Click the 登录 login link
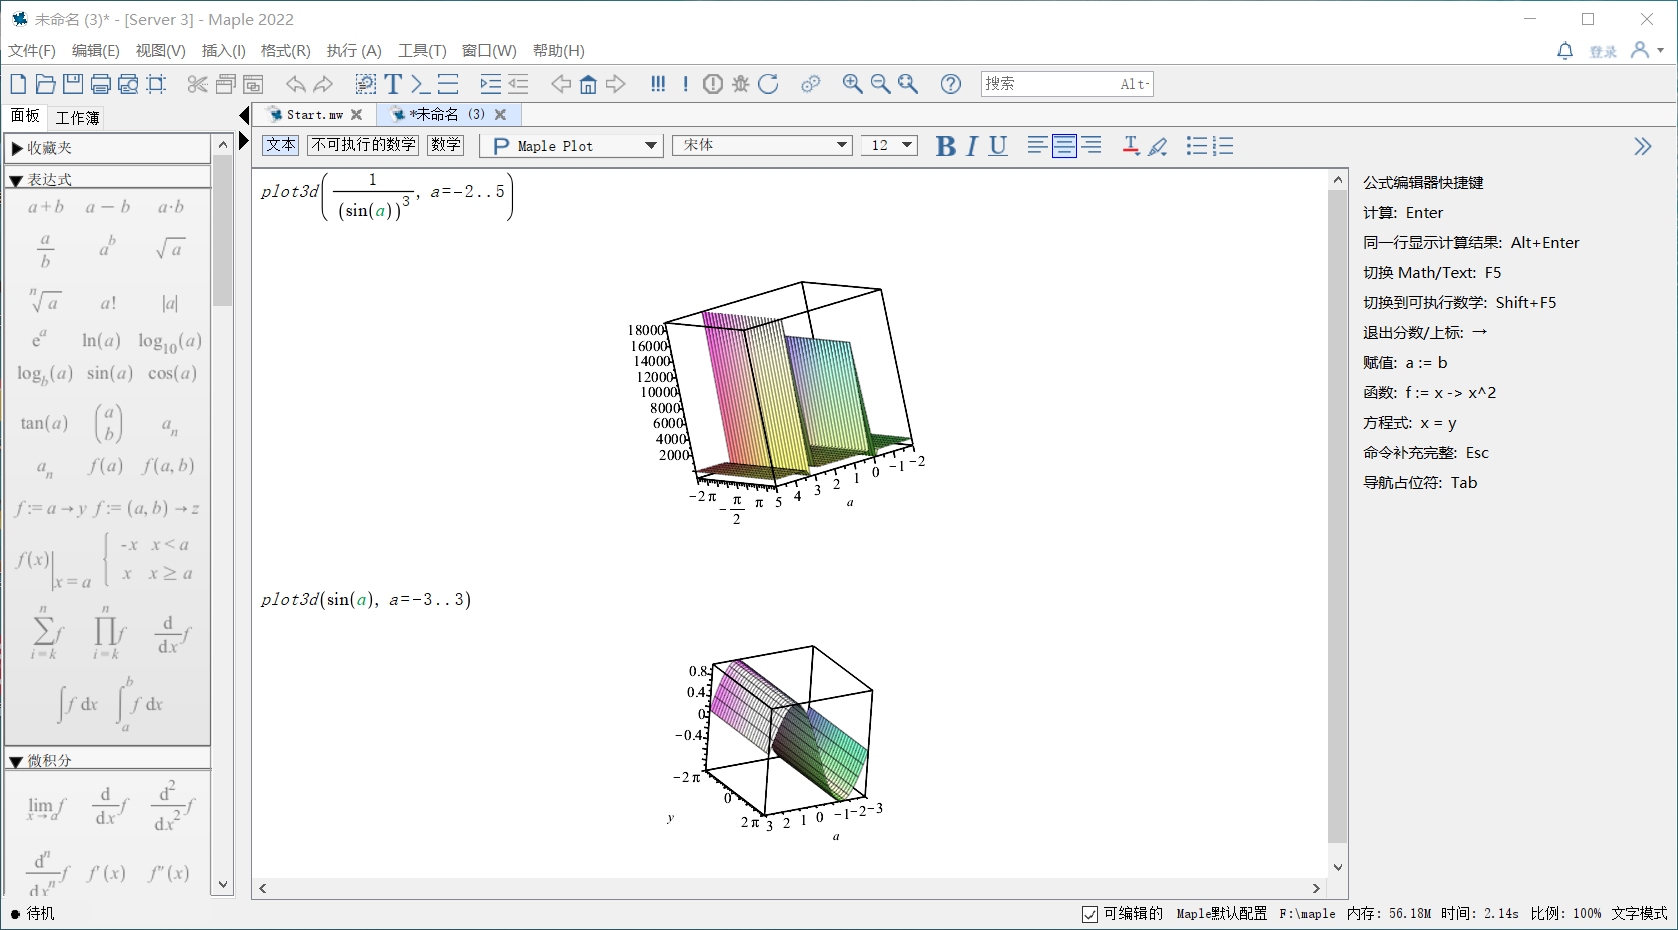Image resolution: width=1678 pixels, height=930 pixels. (1603, 52)
